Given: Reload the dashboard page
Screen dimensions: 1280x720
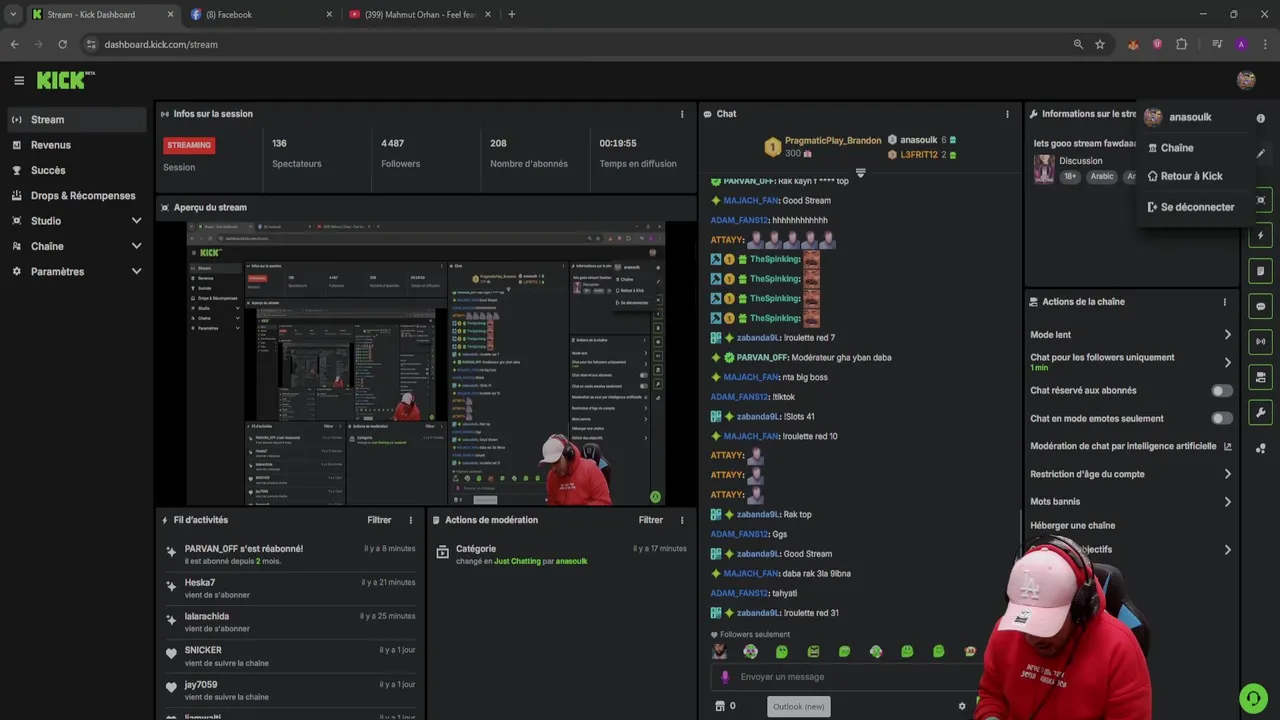Looking at the screenshot, I should pos(62,44).
